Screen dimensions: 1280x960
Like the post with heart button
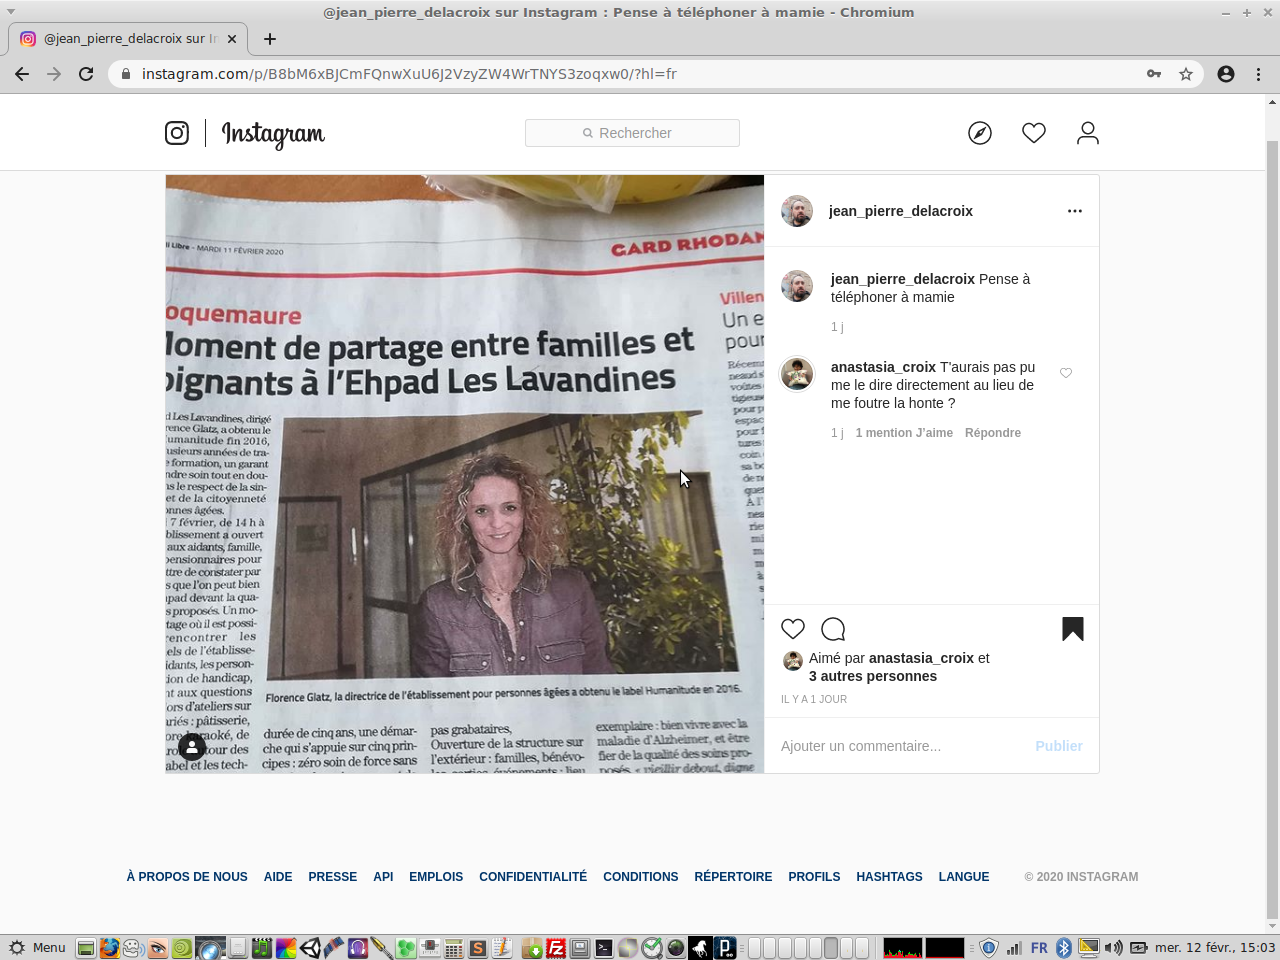coord(793,629)
